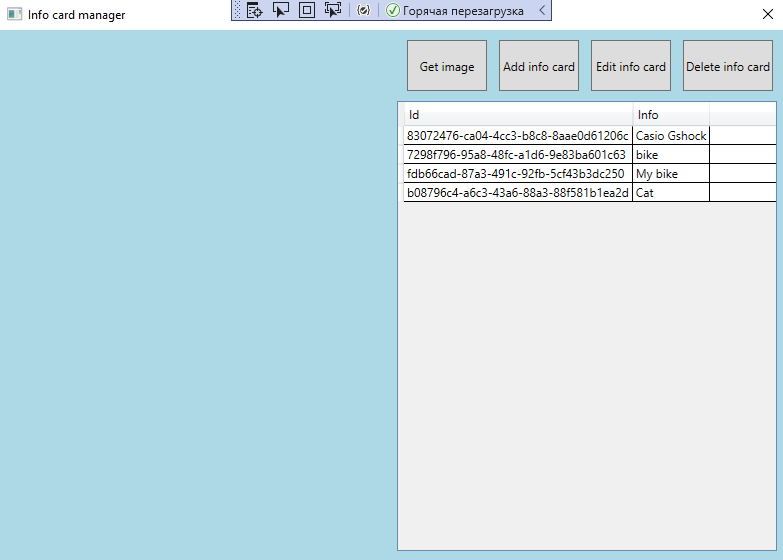Toggle the track focused element icon

[333, 10]
